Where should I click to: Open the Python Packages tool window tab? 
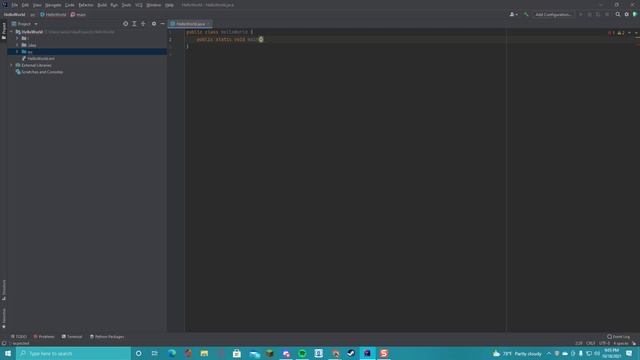click(107, 337)
